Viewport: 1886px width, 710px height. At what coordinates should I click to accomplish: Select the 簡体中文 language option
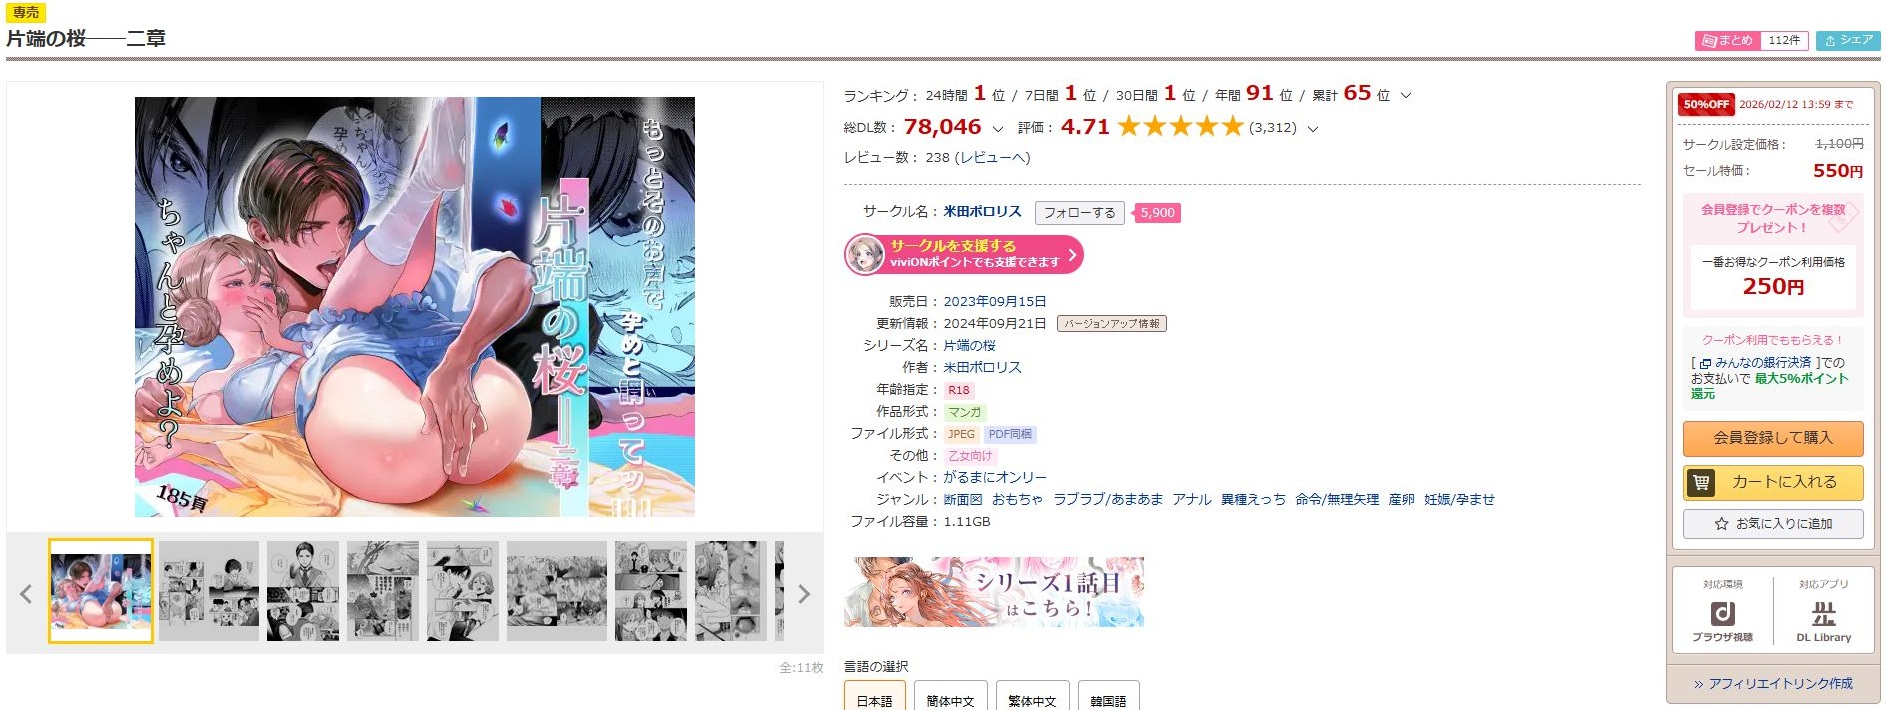point(950,698)
